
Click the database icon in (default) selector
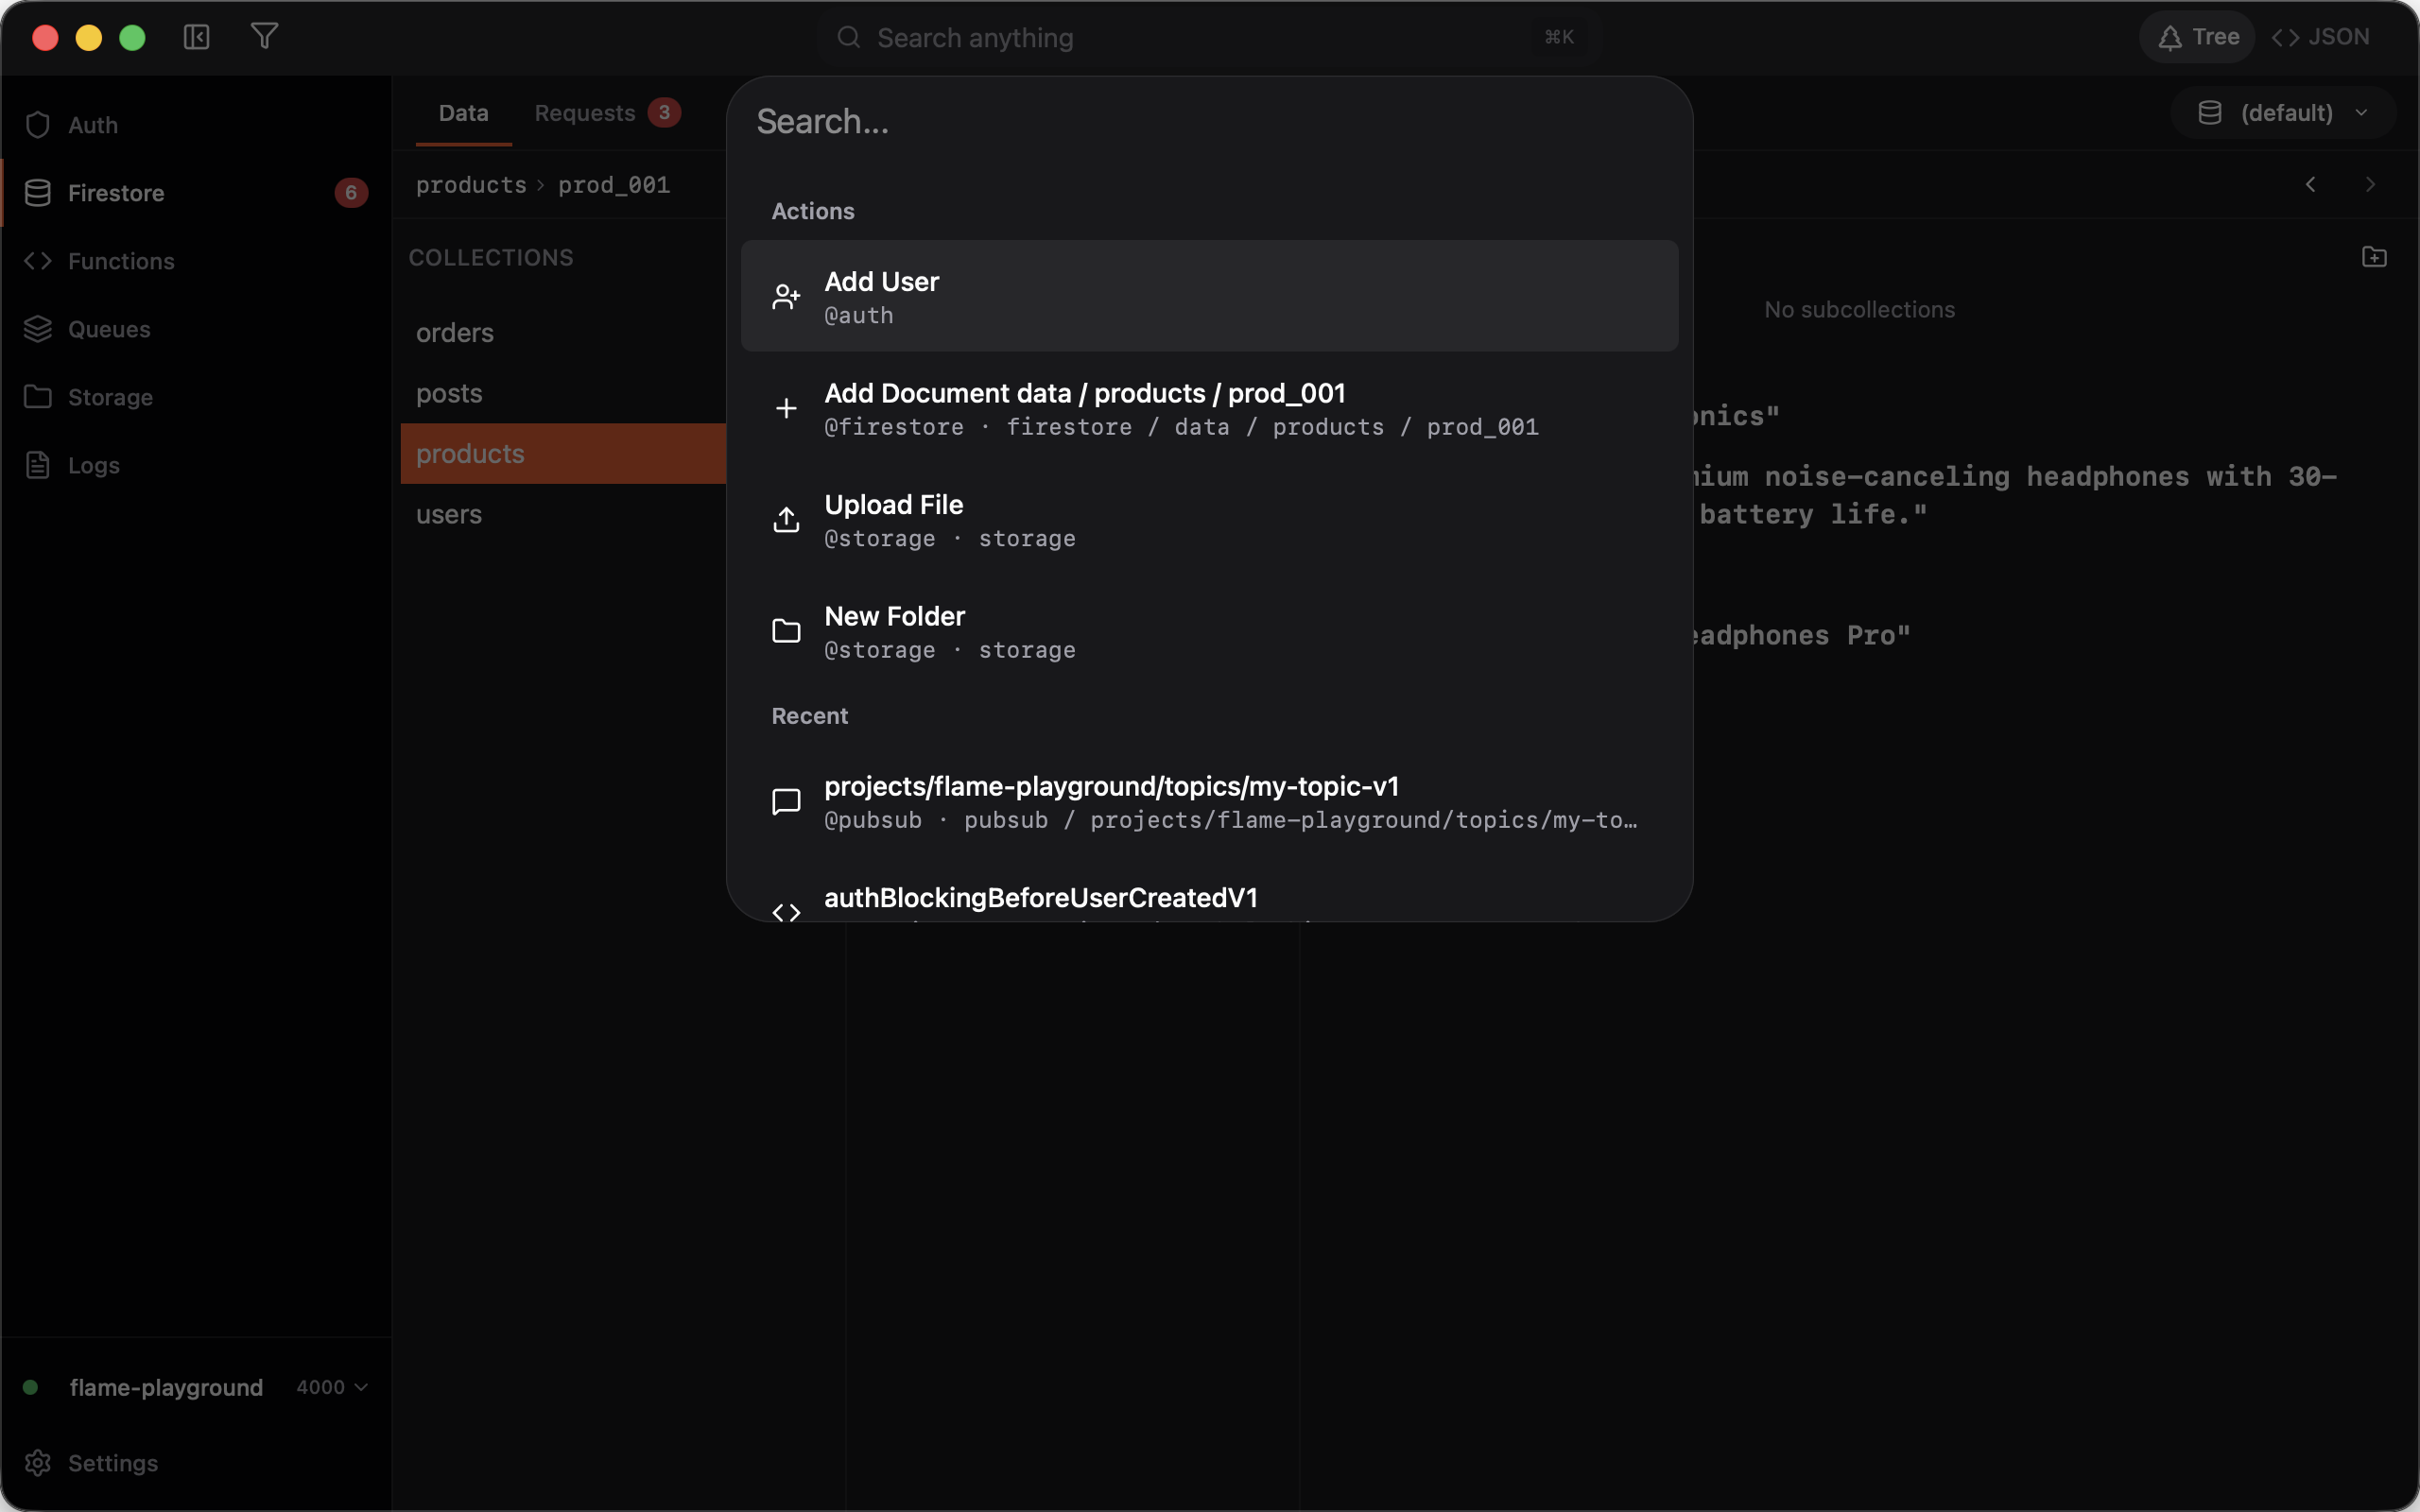pos(2210,113)
